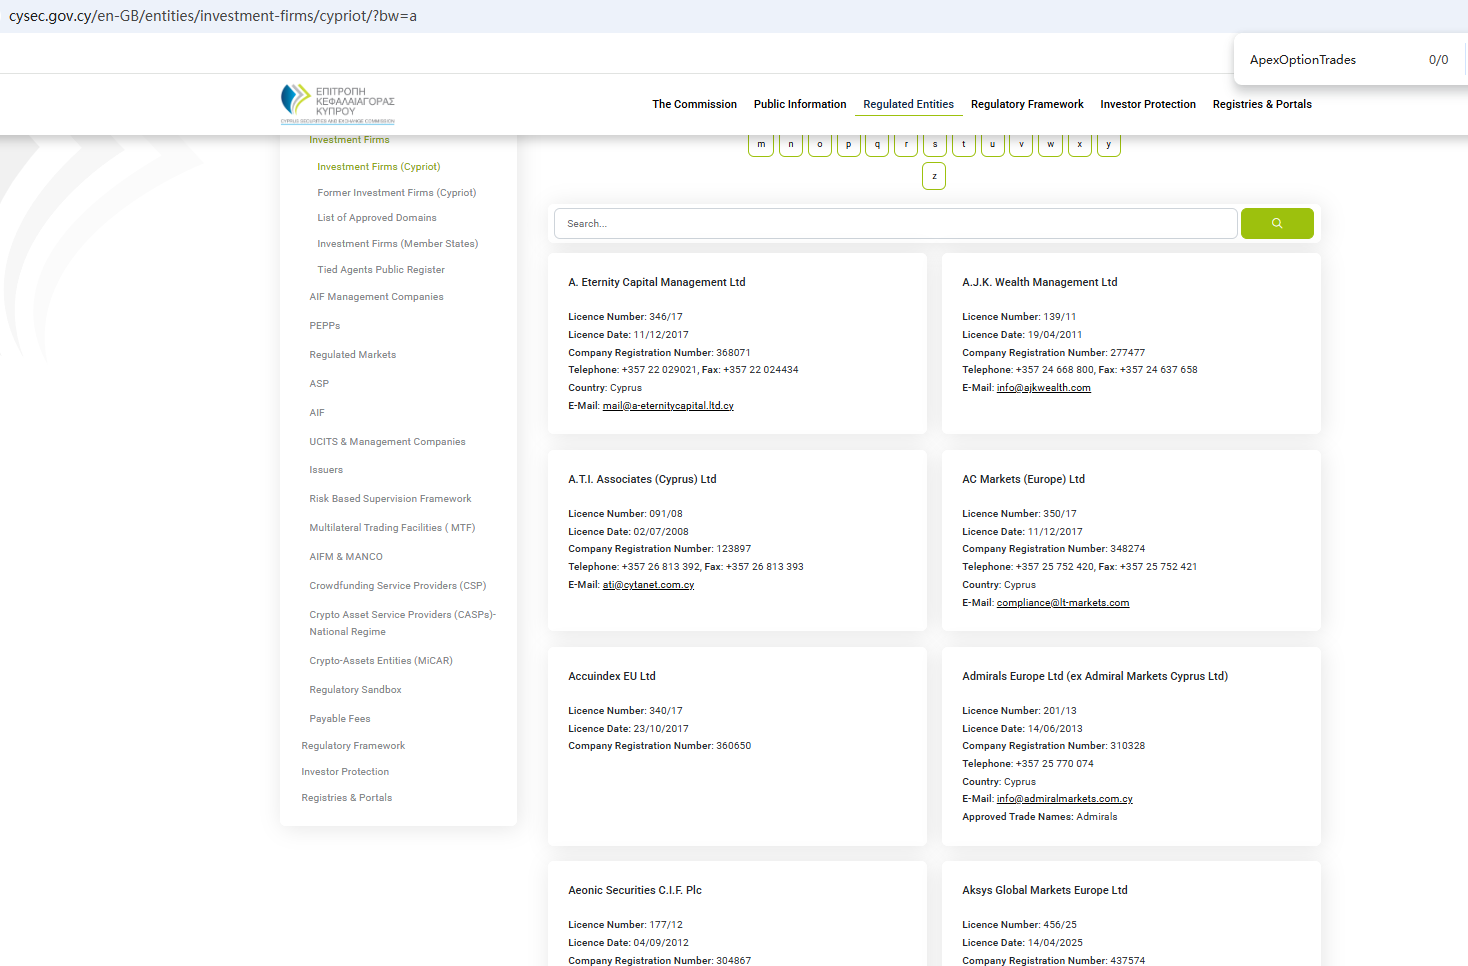This screenshot has height=966, width=1468.
Task: Filter entities by letter m
Action: tap(761, 145)
